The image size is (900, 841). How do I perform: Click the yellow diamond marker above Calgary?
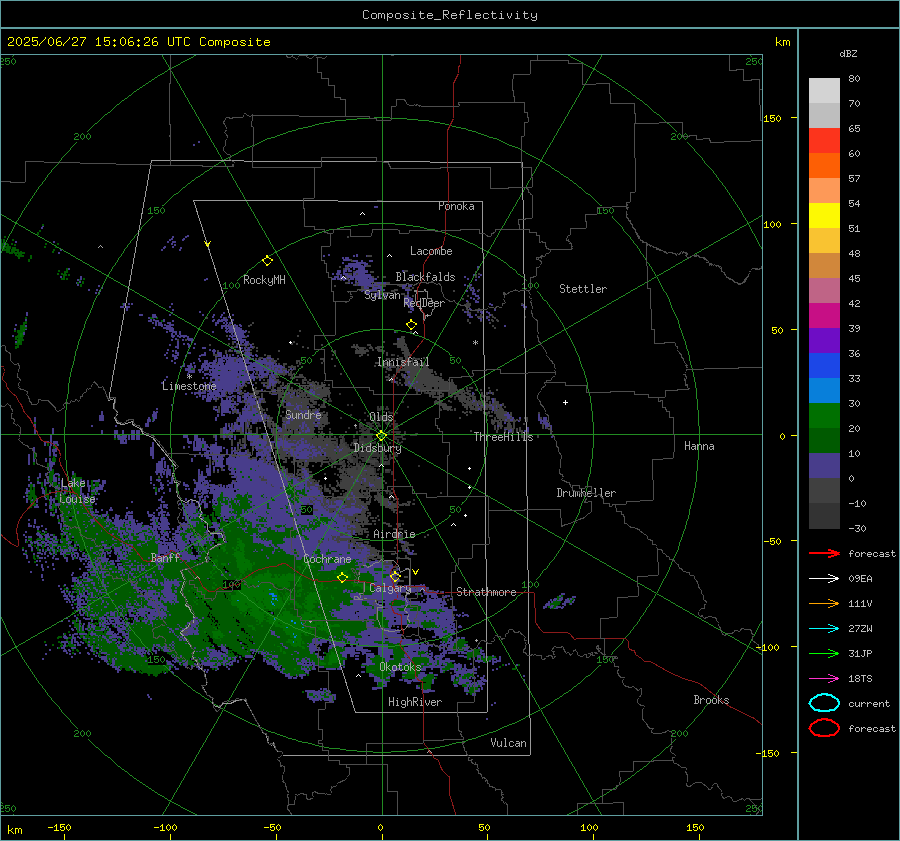point(395,576)
